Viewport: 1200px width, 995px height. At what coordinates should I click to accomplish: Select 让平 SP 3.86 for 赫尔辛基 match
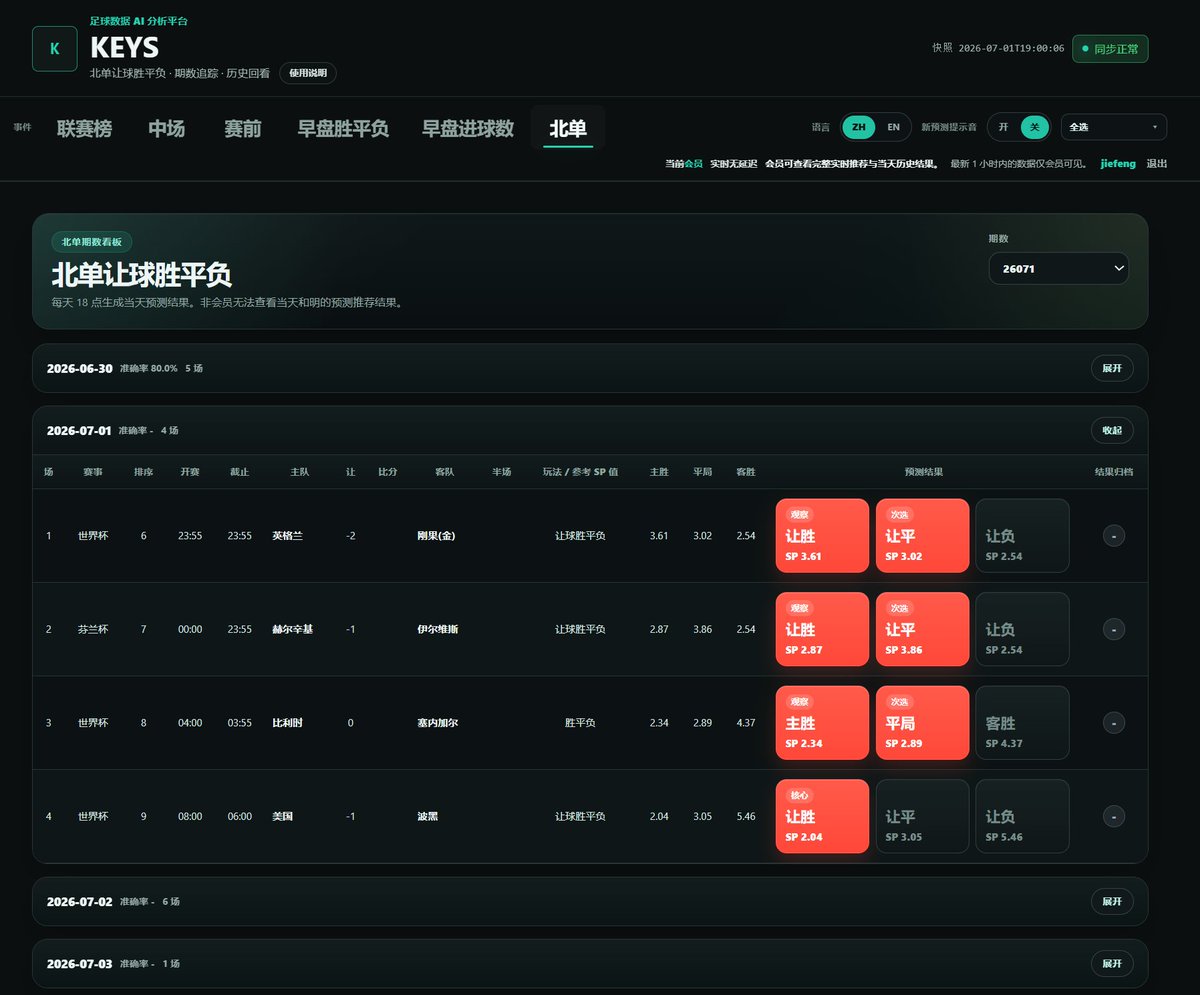tap(922, 629)
